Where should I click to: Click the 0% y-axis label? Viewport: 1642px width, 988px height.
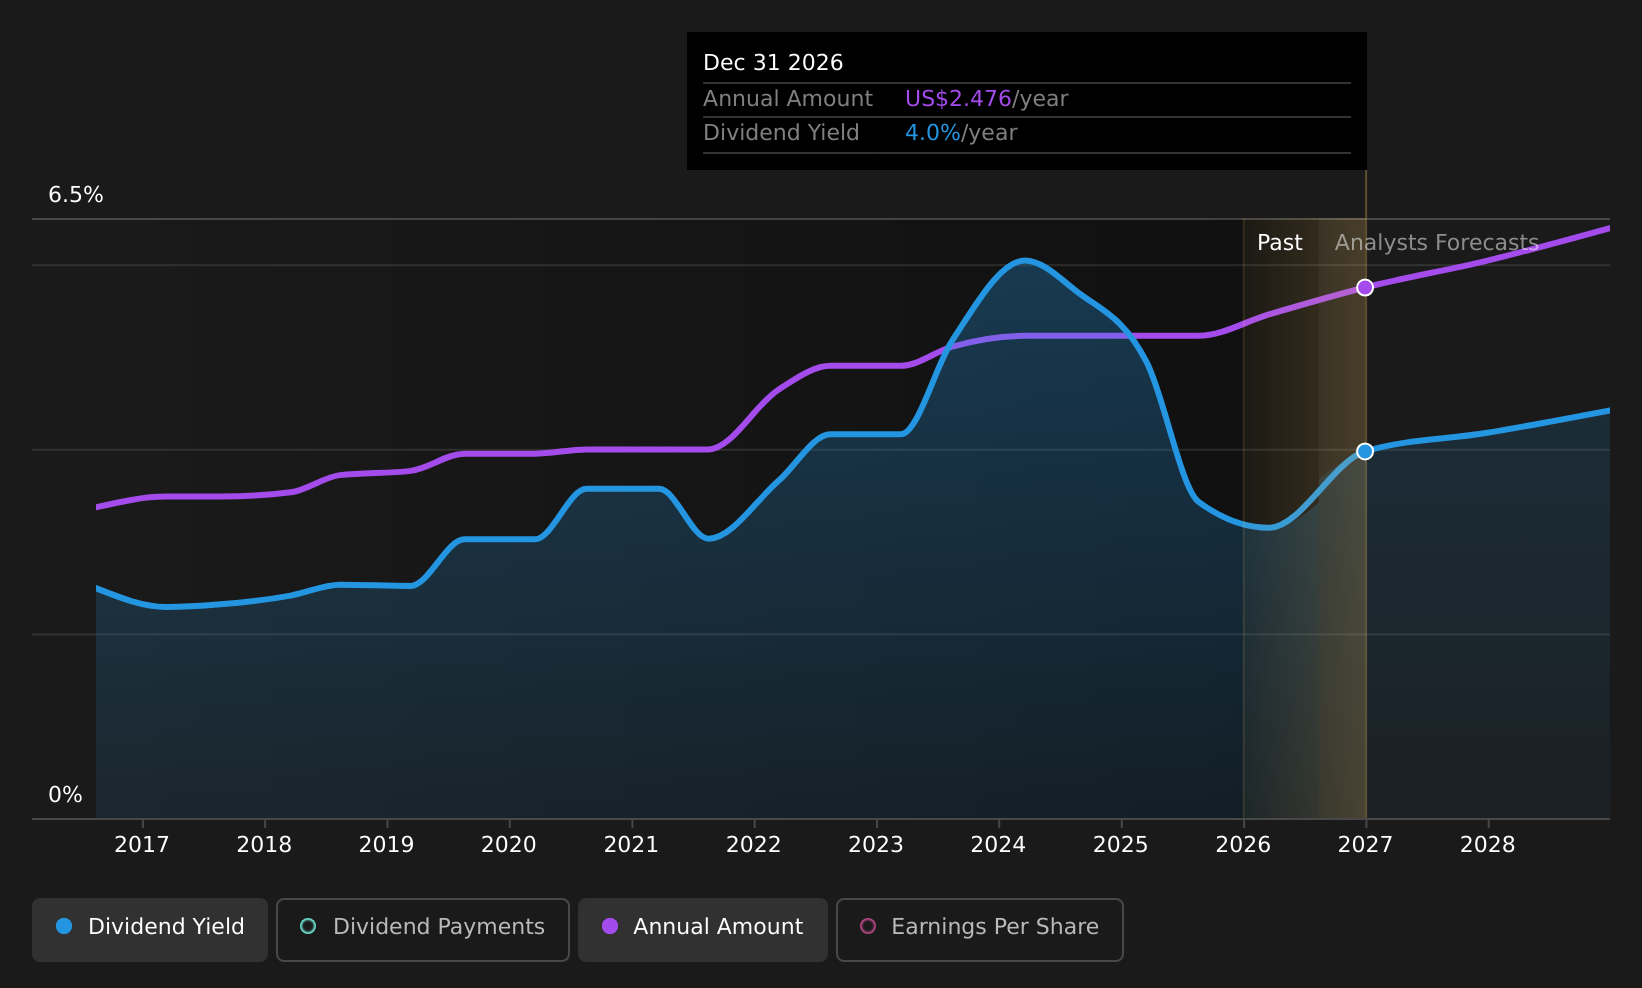coord(66,795)
